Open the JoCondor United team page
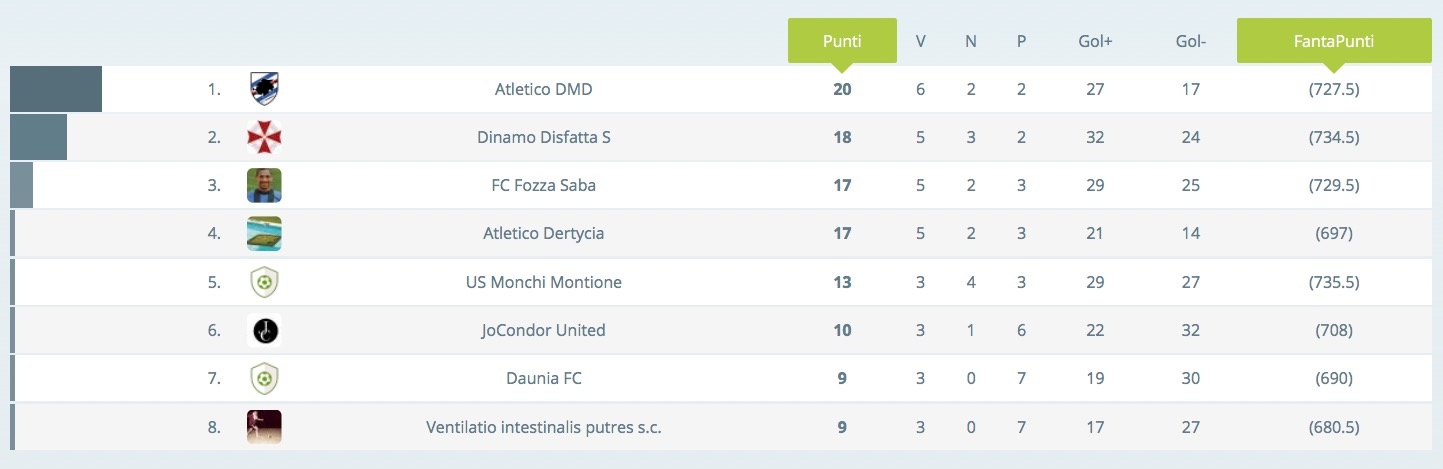 (x=544, y=330)
